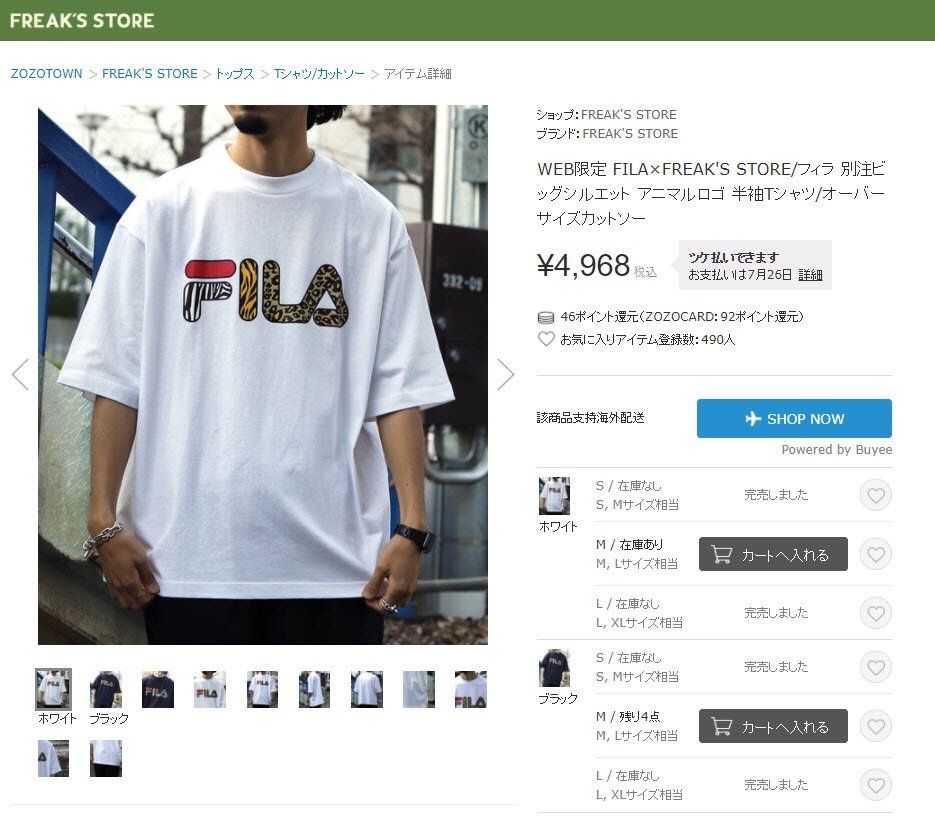Show next product image arrow
Viewport: 935px width, 820px height.
pos(505,375)
